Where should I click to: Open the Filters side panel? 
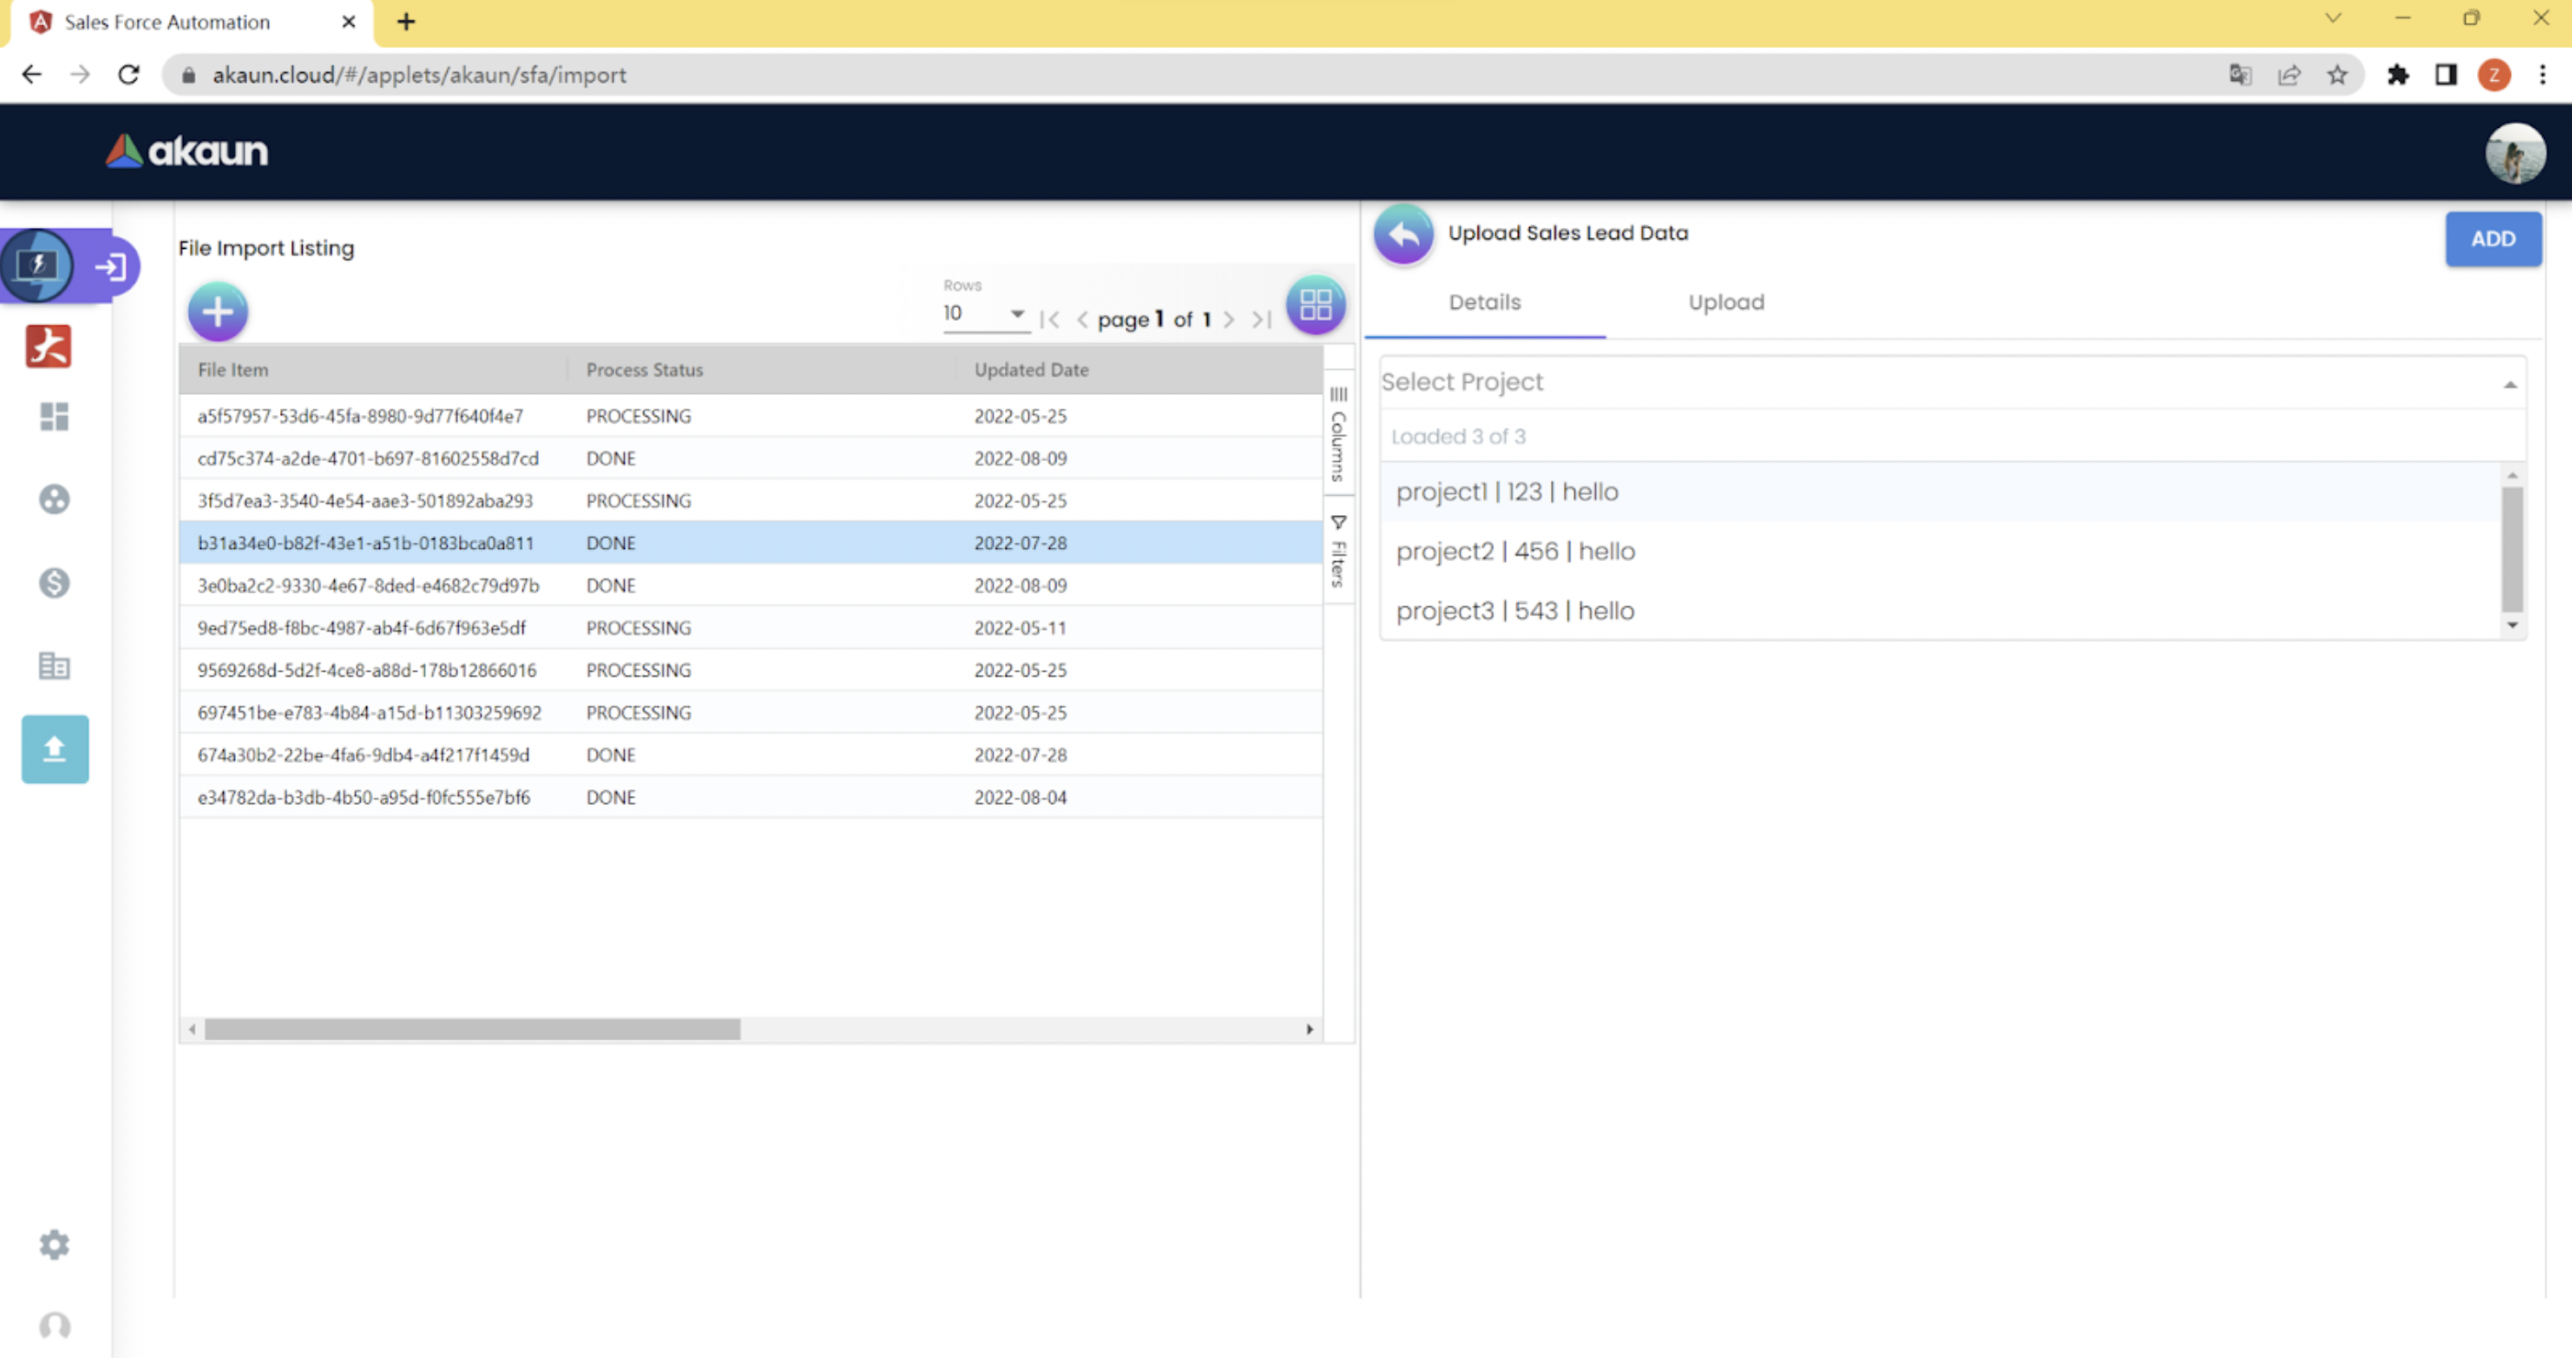pos(1338,550)
